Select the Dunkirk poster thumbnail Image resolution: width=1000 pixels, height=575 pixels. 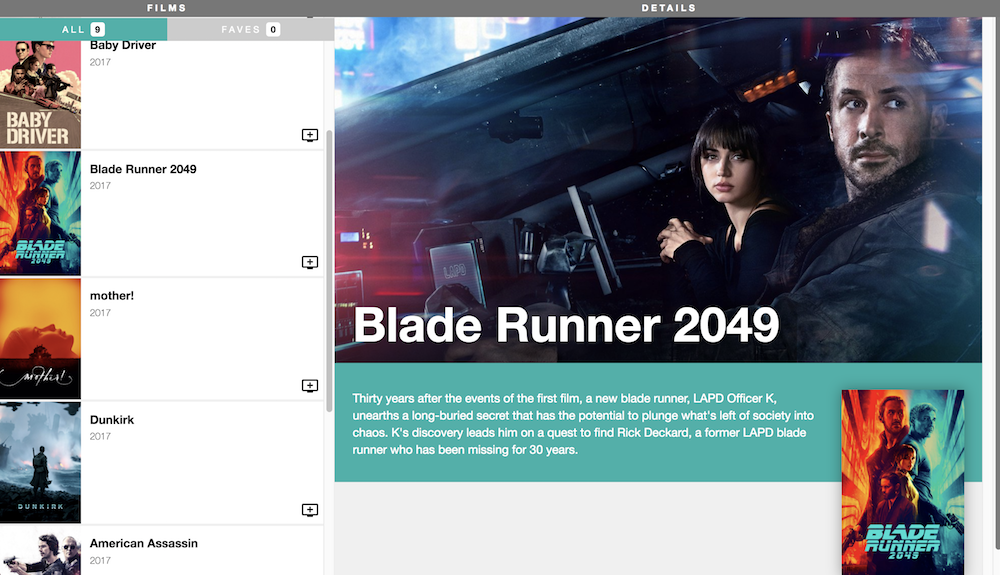[40, 462]
